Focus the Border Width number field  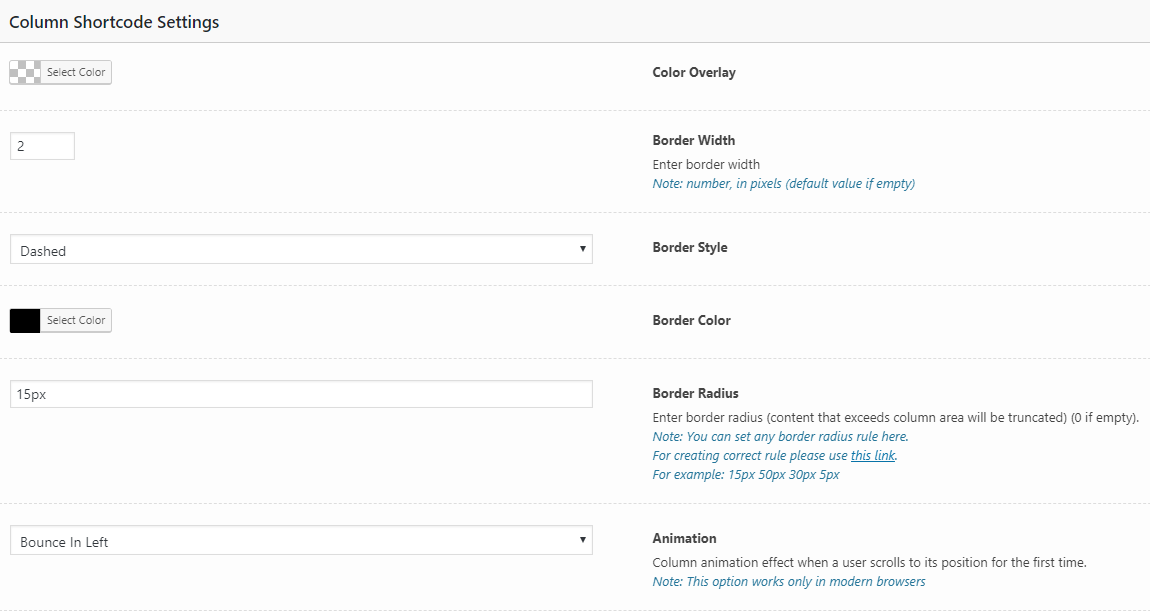point(43,146)
